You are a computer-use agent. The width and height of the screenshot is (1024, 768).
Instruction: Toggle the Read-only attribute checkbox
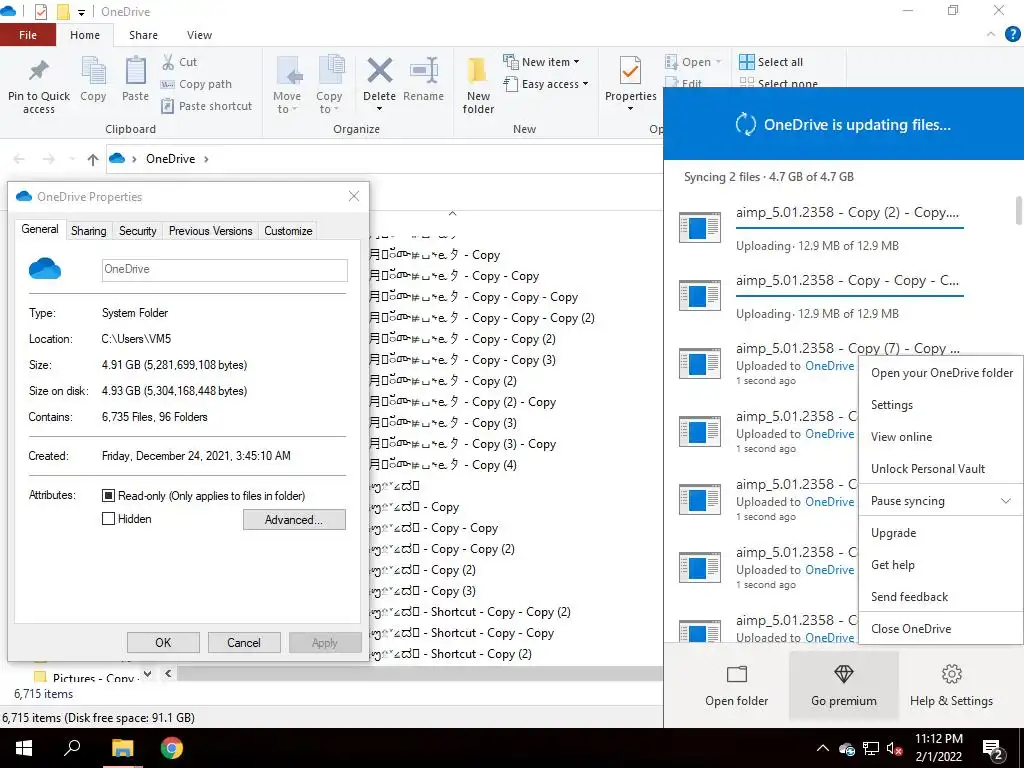coord(108,496)
